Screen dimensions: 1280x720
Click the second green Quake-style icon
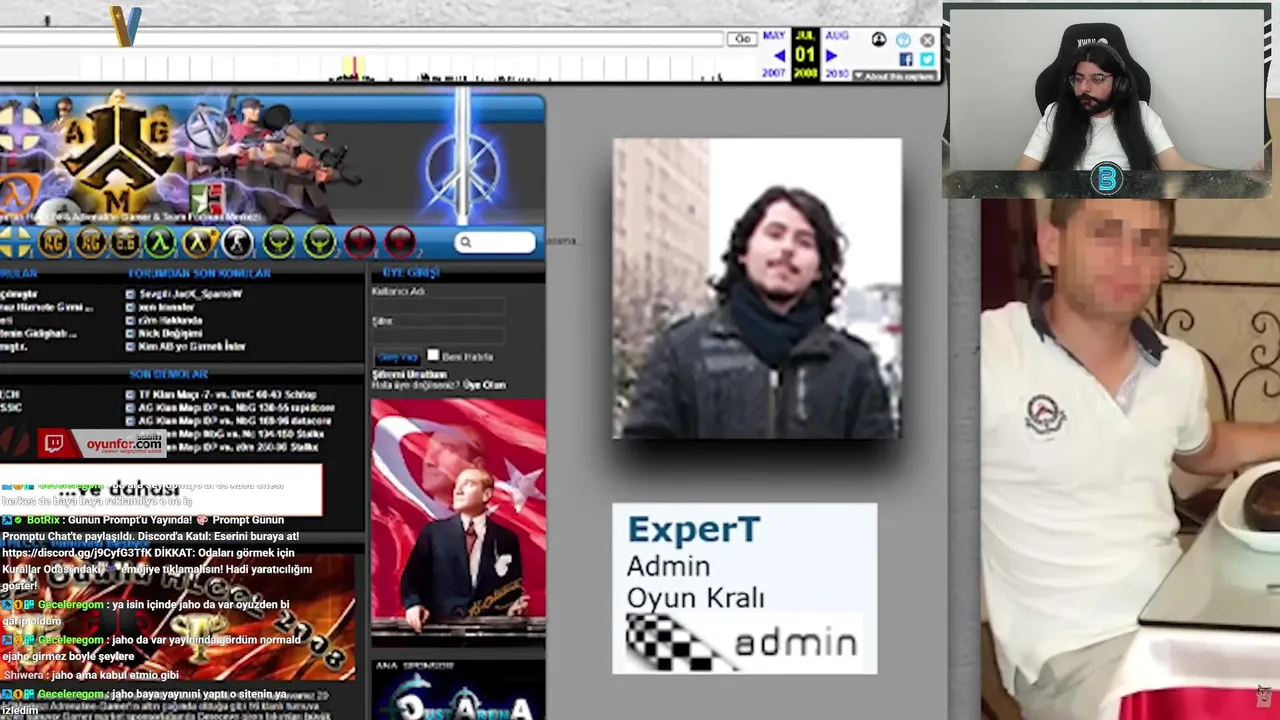319,241
